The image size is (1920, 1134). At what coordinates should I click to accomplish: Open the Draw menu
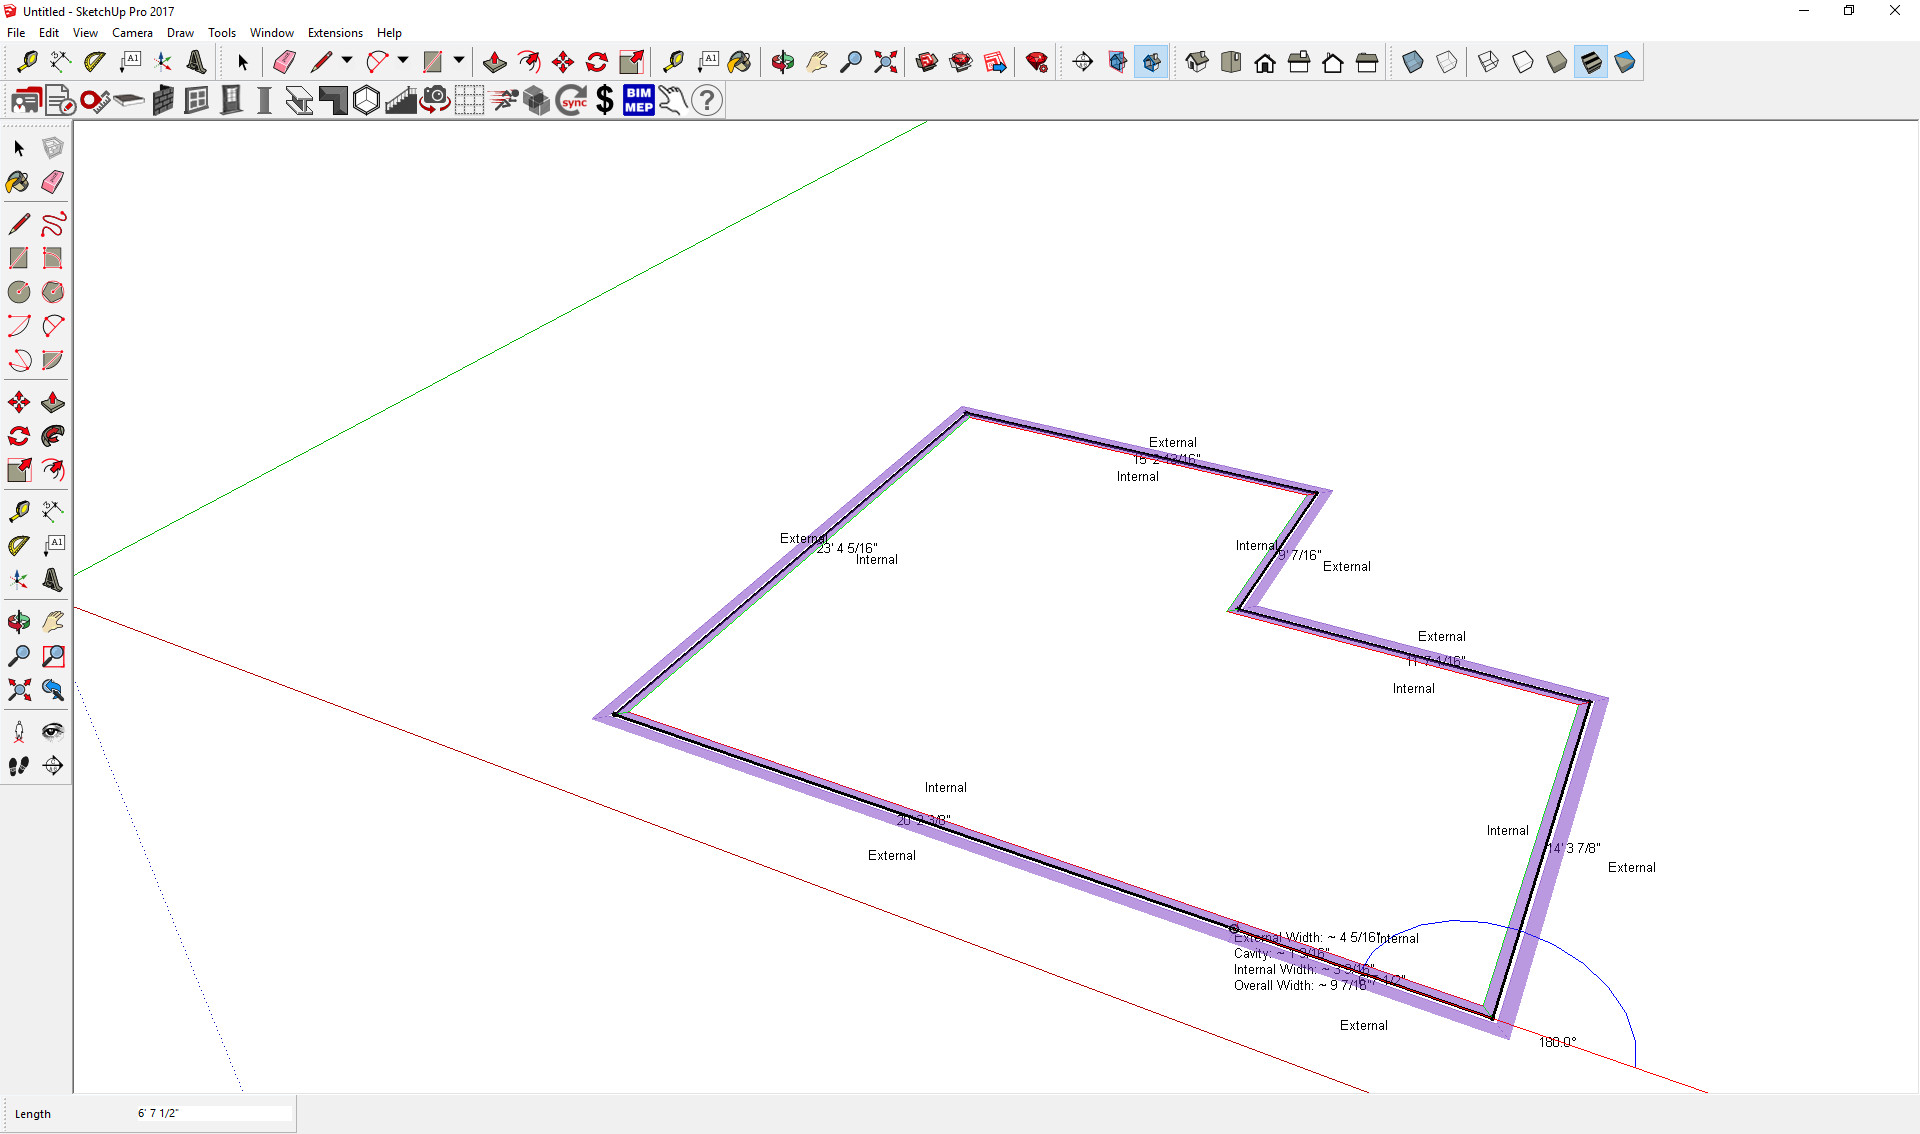tap(180, 33)
